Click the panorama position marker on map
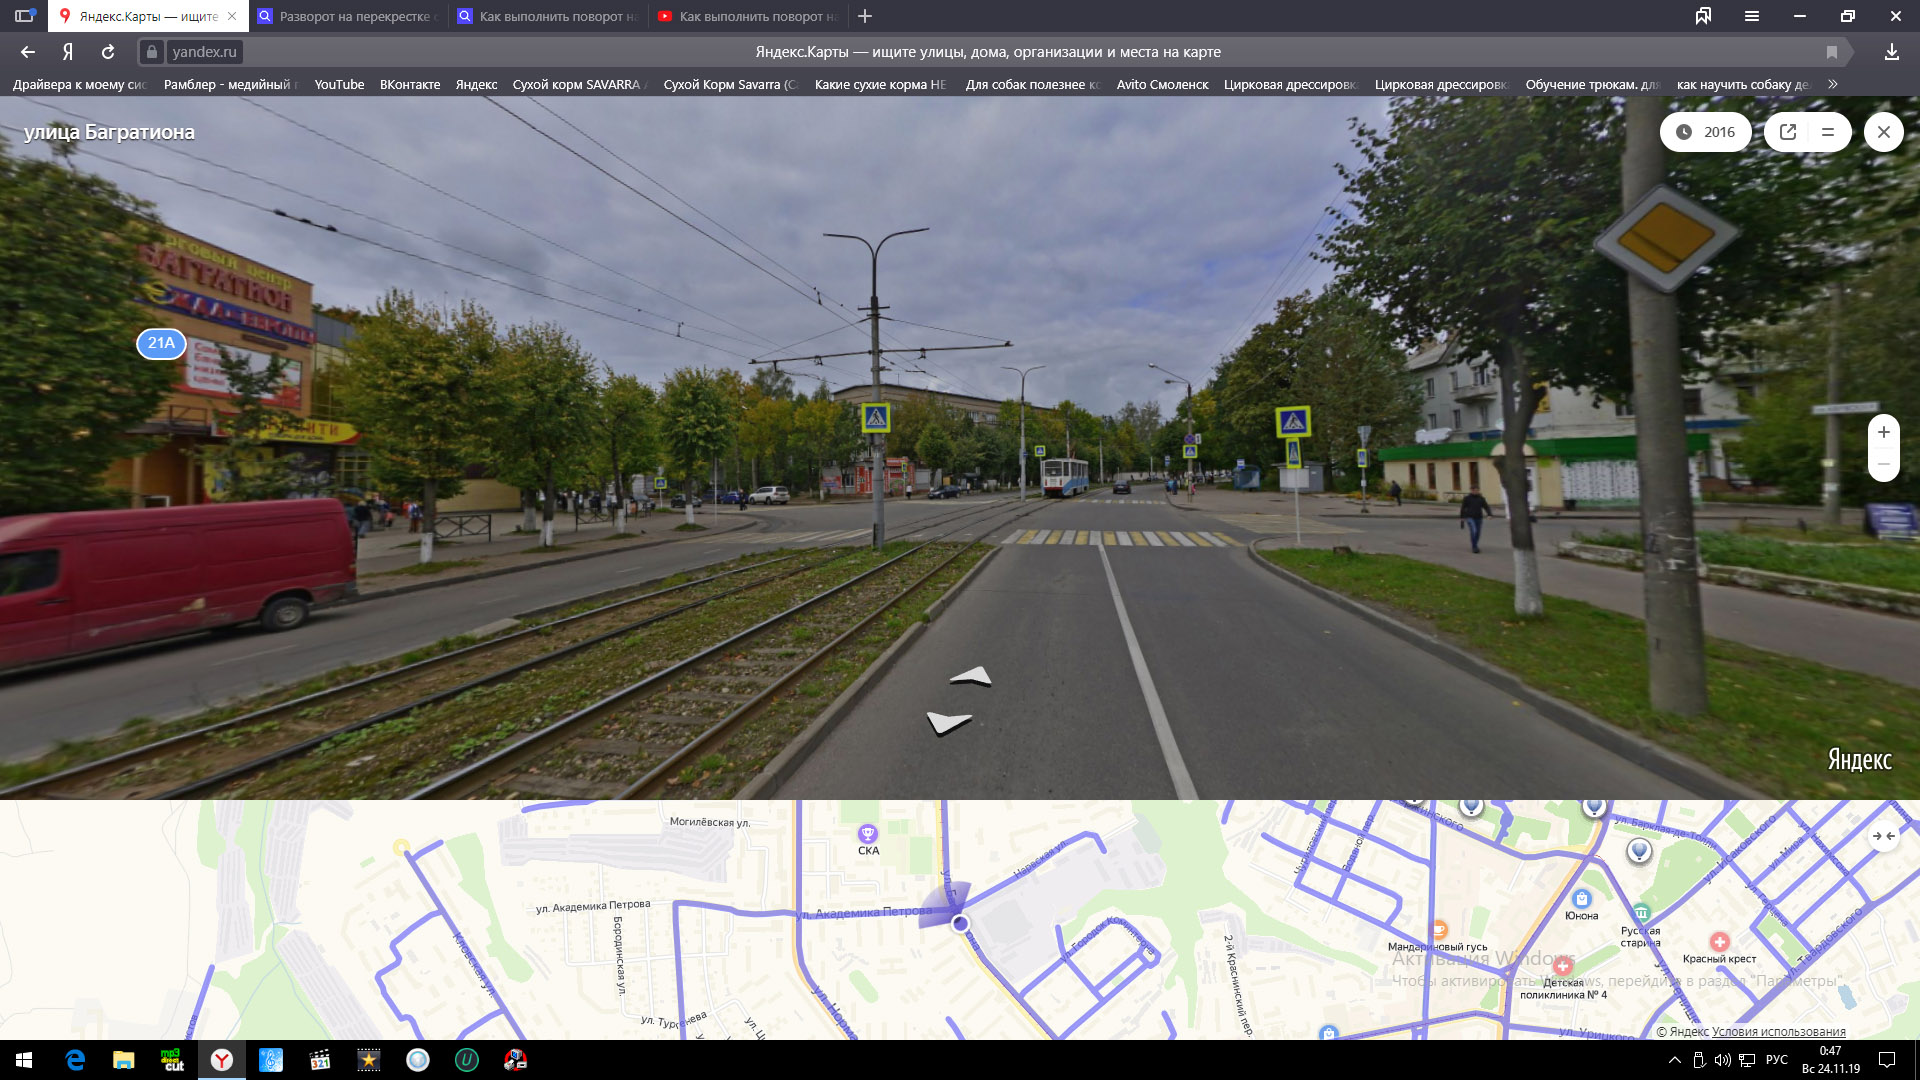The height and width of the screenshot is (1080, 1920). 960,923
